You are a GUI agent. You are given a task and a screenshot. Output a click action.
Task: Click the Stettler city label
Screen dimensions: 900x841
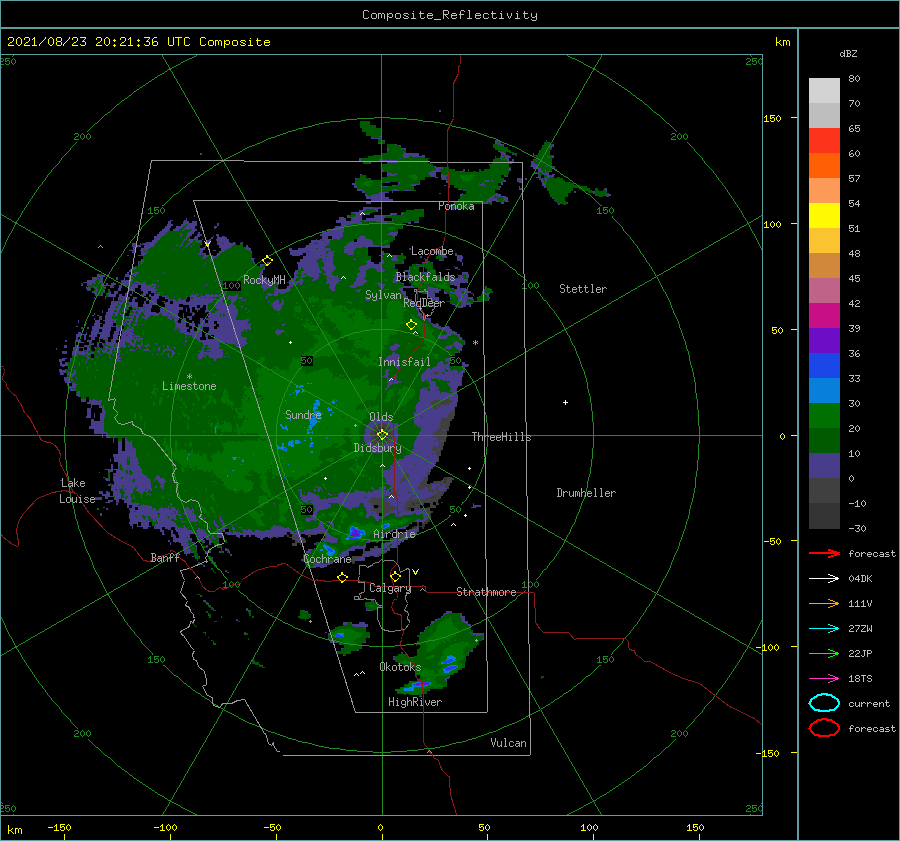(x=583, y=289)
